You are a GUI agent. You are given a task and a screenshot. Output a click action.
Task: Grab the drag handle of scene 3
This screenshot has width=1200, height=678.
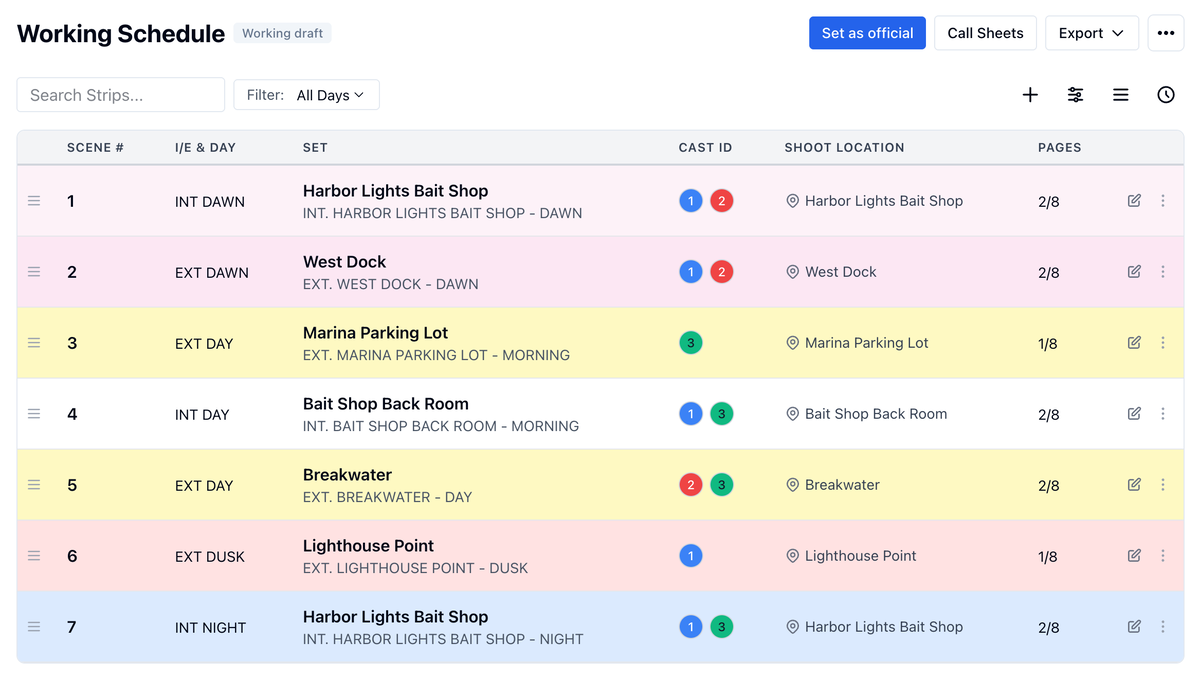point(34,343)
